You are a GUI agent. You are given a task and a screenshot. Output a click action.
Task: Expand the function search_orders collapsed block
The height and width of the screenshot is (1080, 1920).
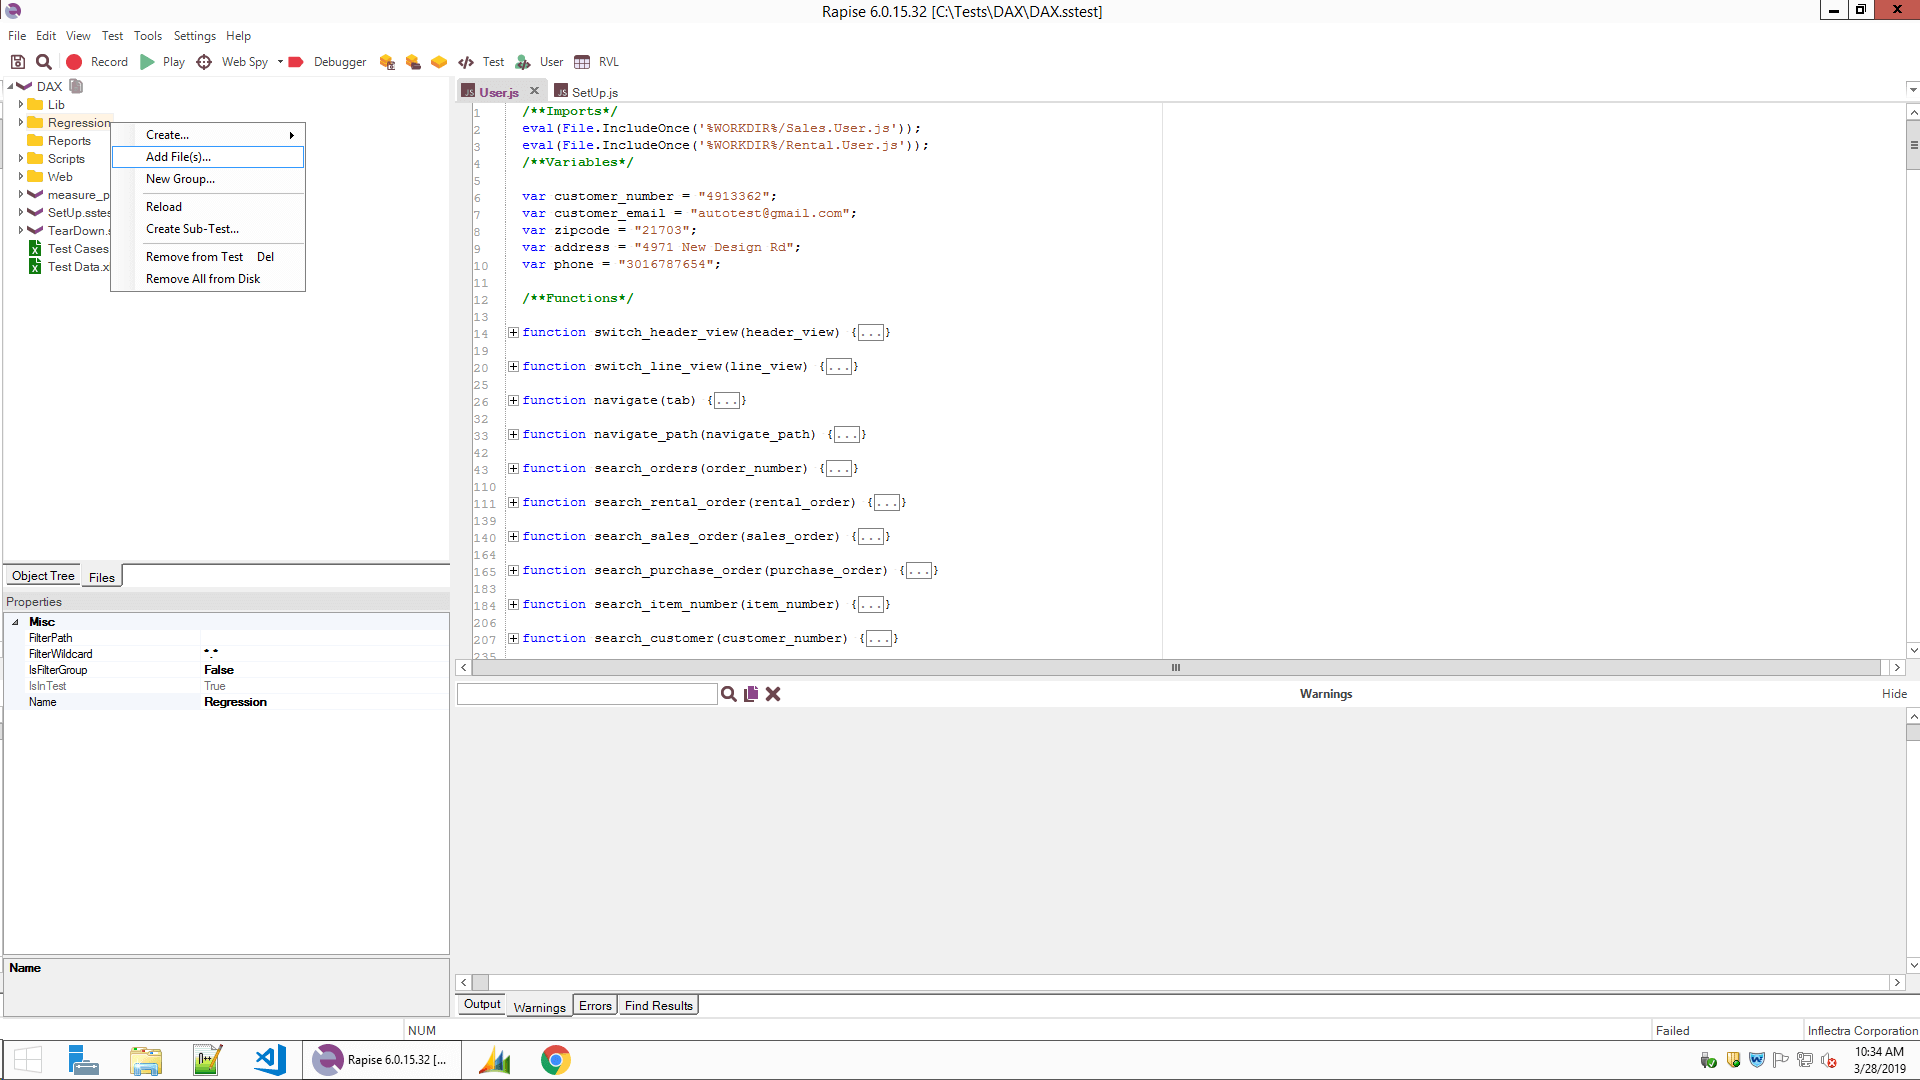513,468
